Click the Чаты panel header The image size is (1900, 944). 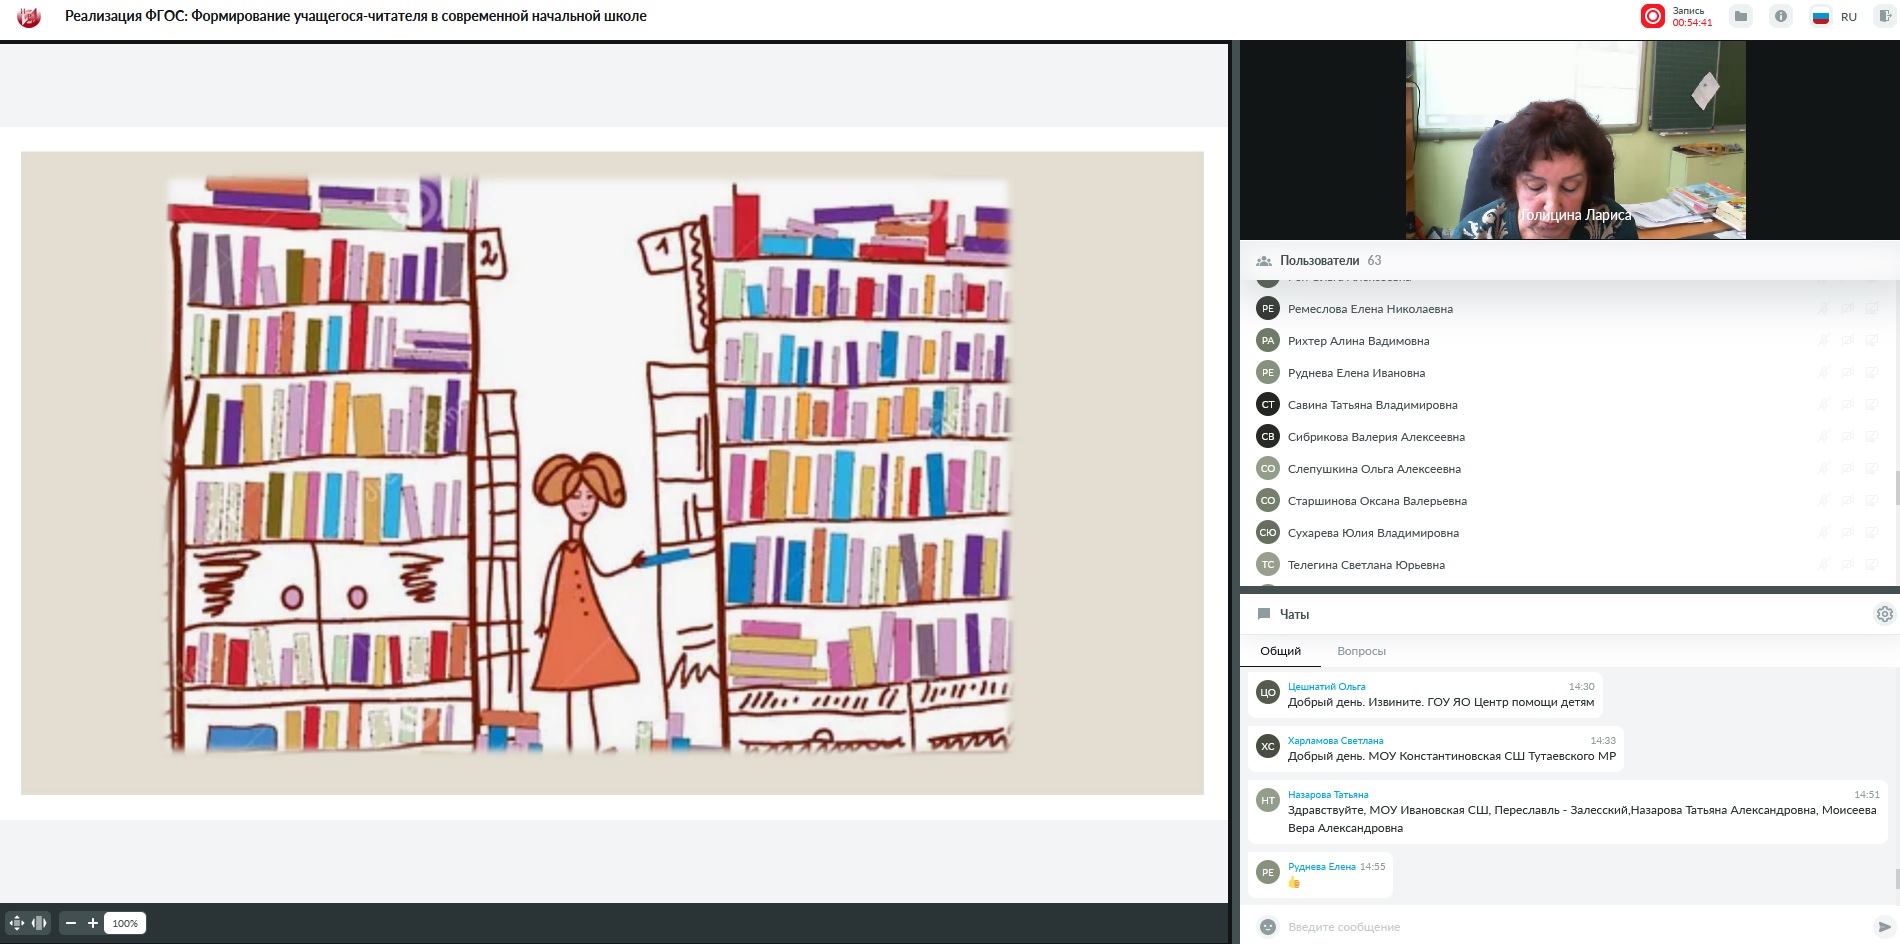click(1294, 614)
